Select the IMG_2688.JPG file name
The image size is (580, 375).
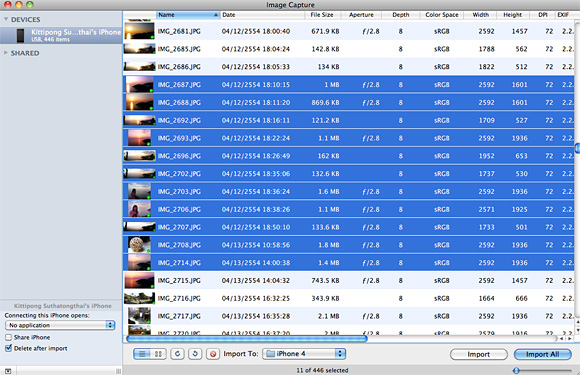pyautogui.click(x=179, y=102)
